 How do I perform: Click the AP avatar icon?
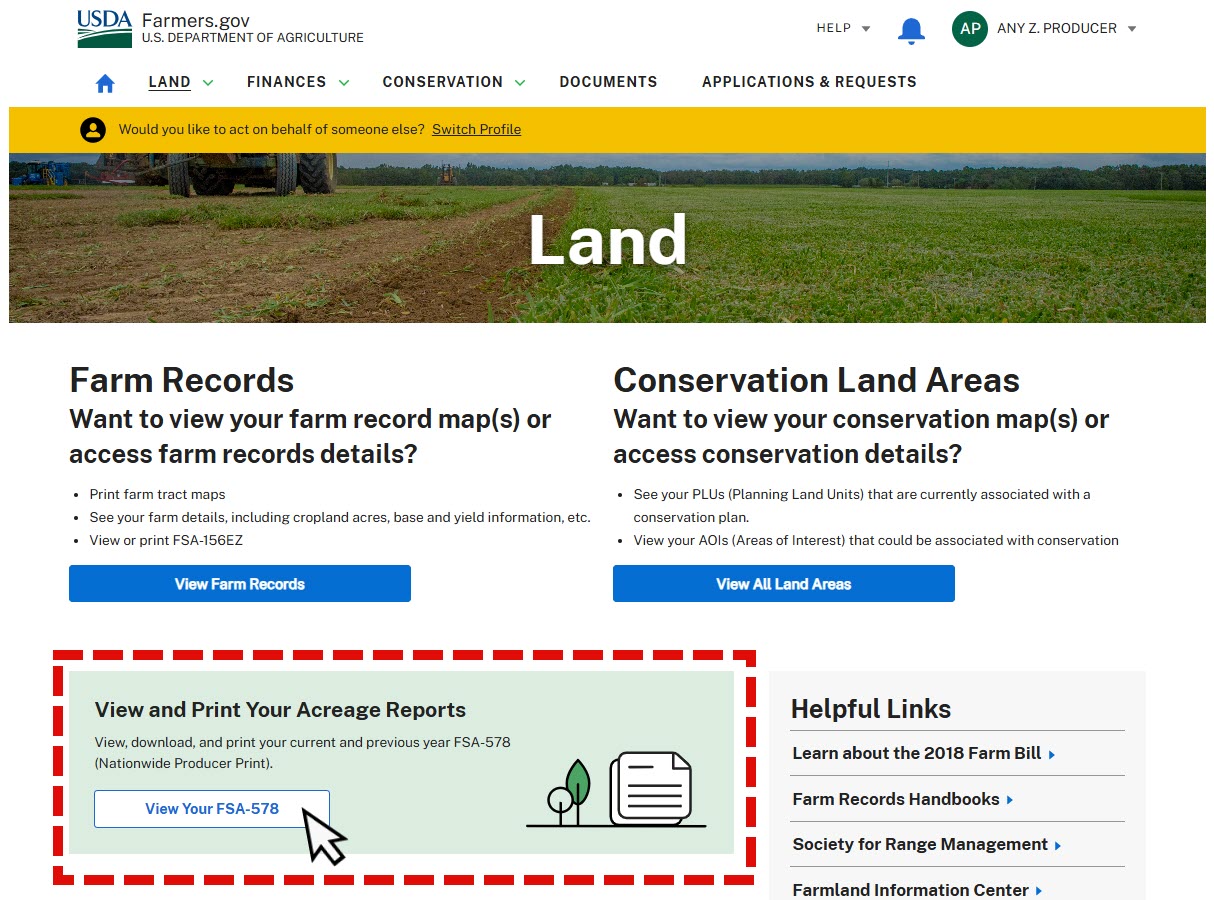pos(968,29)
